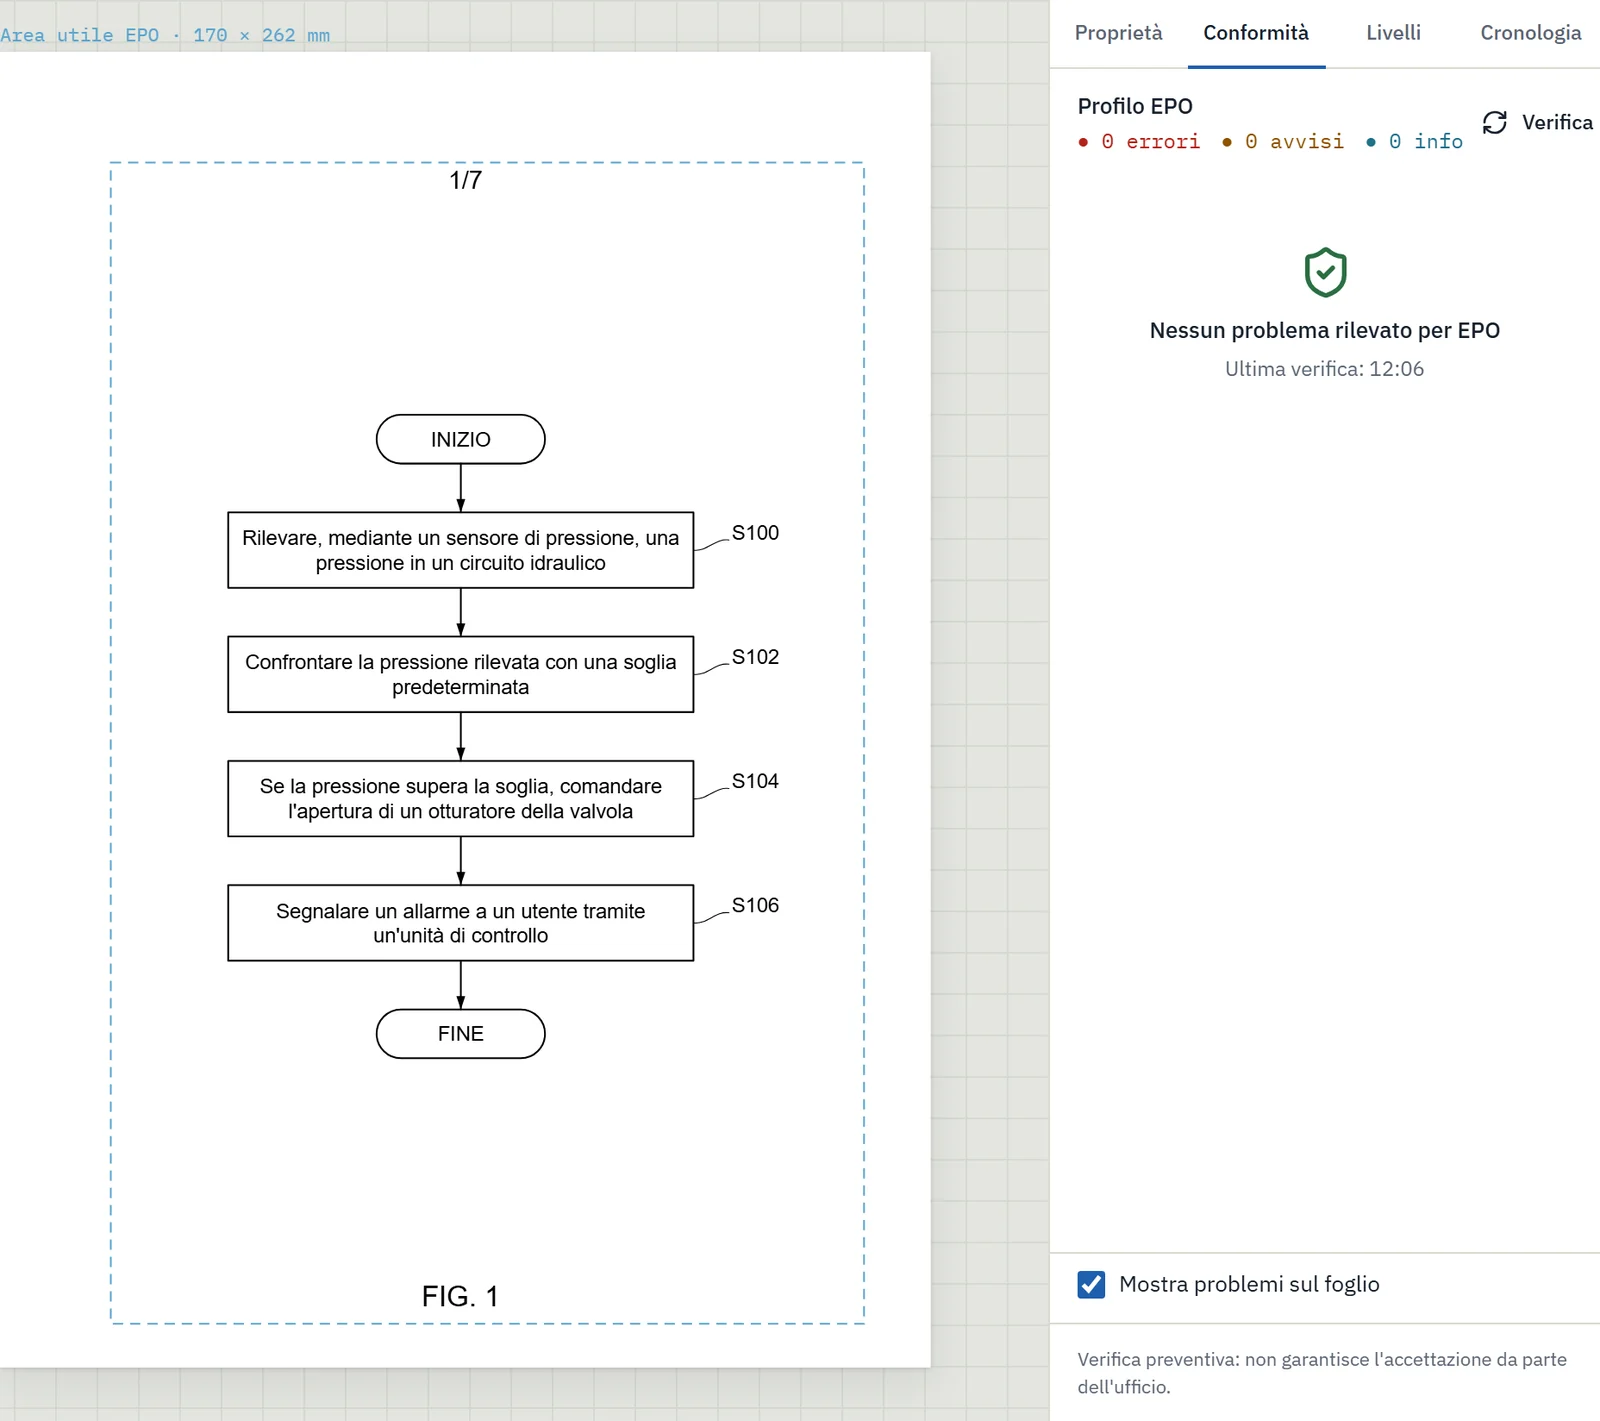Click the 0 info counter
Screen dimensions: 1600x1421
coord(1414,142)
